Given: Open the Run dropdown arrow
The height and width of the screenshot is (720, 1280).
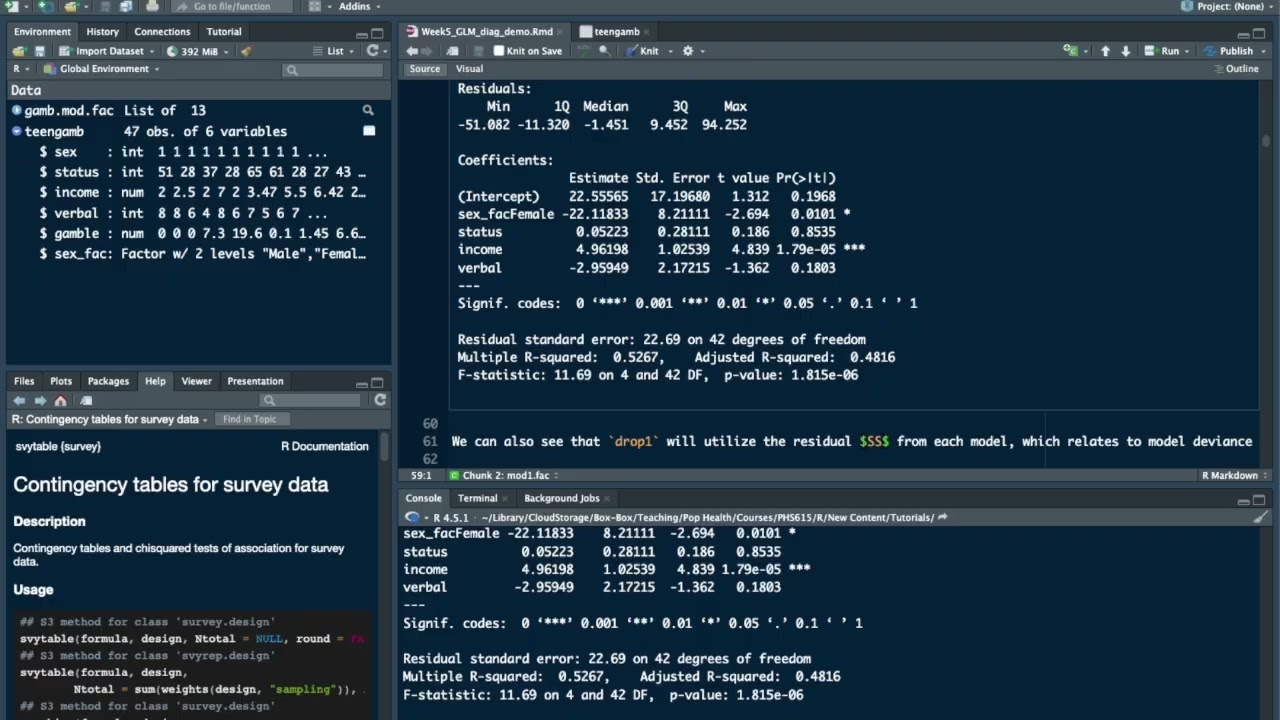Looking at the screenshot, I should click(x=1187, y=51).
